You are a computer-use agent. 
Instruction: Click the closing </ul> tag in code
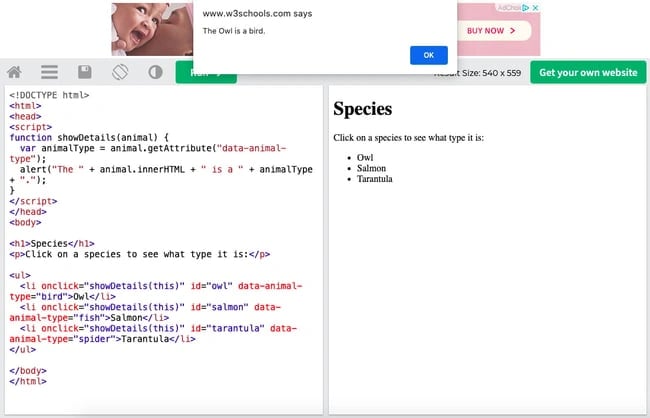pos(22,350)
